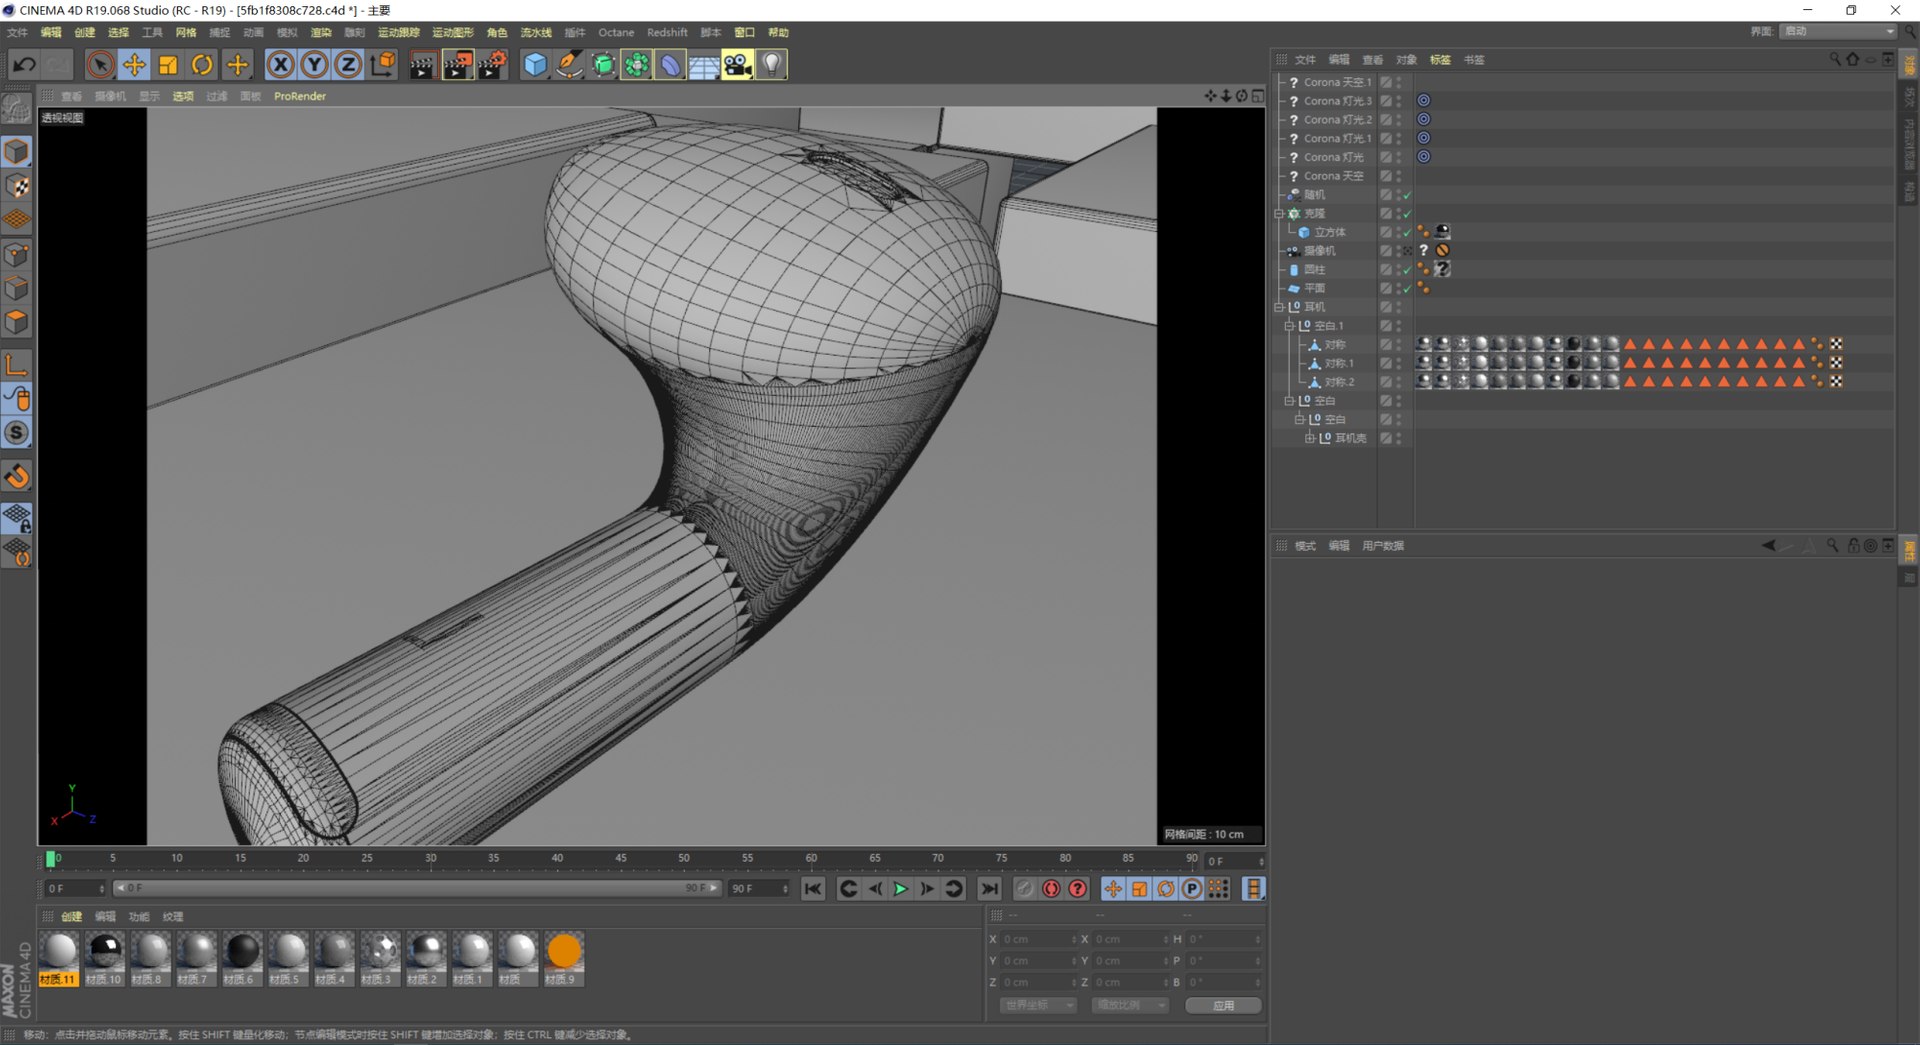The height and width of the screenshot is (1045, 1920).
Task: Collapse the 耳机 tree node
Action: pyautogui.click(x=1279, y=307)
